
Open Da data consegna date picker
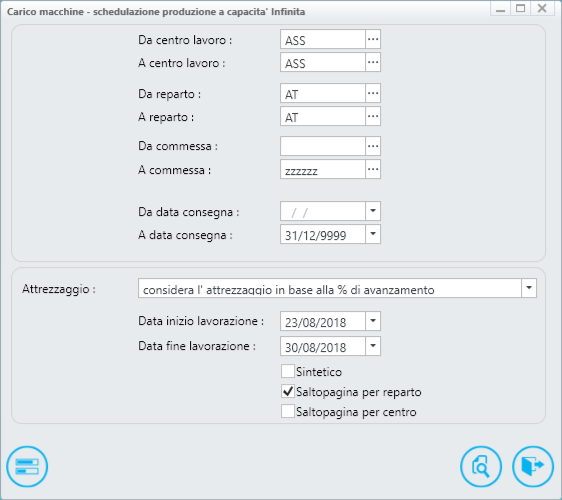373,211
